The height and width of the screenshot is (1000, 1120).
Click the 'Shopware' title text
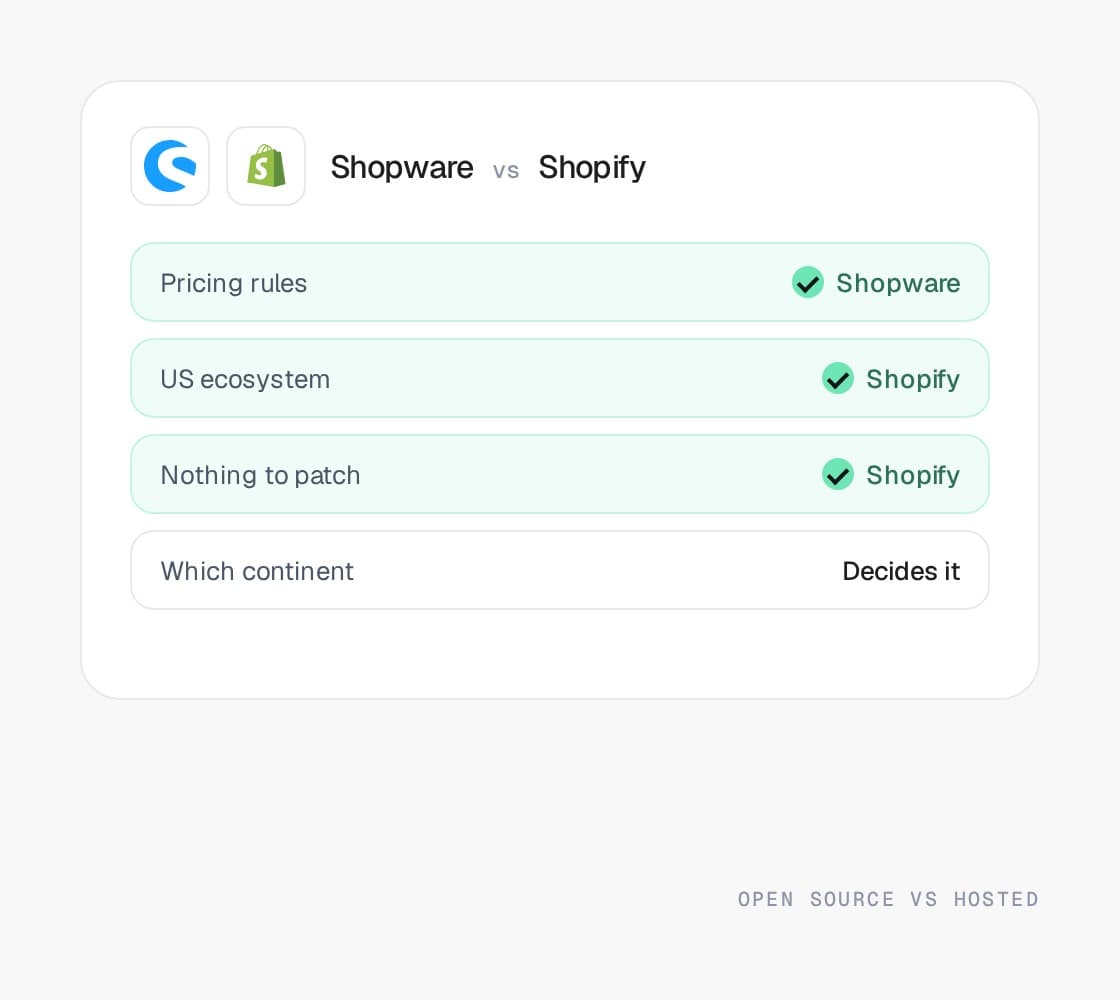click(x=401, y=167)
